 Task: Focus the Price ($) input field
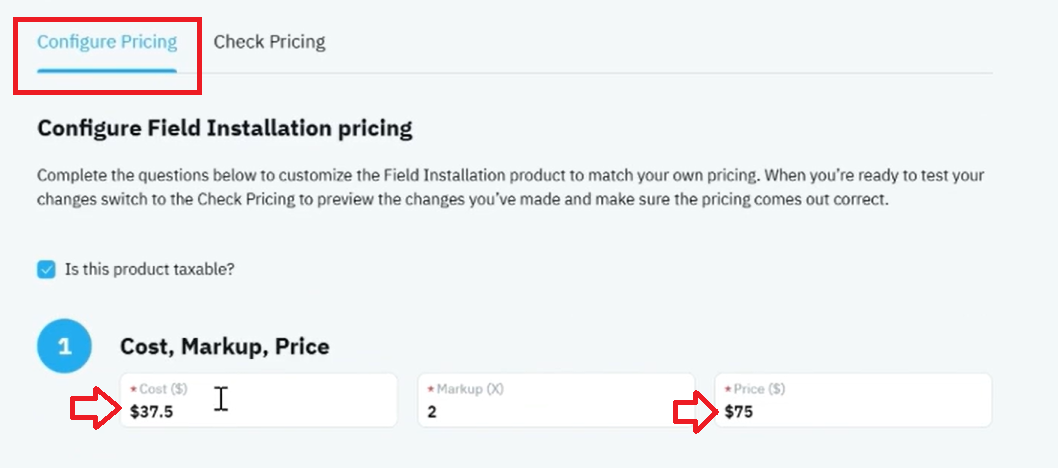[854, 400]
